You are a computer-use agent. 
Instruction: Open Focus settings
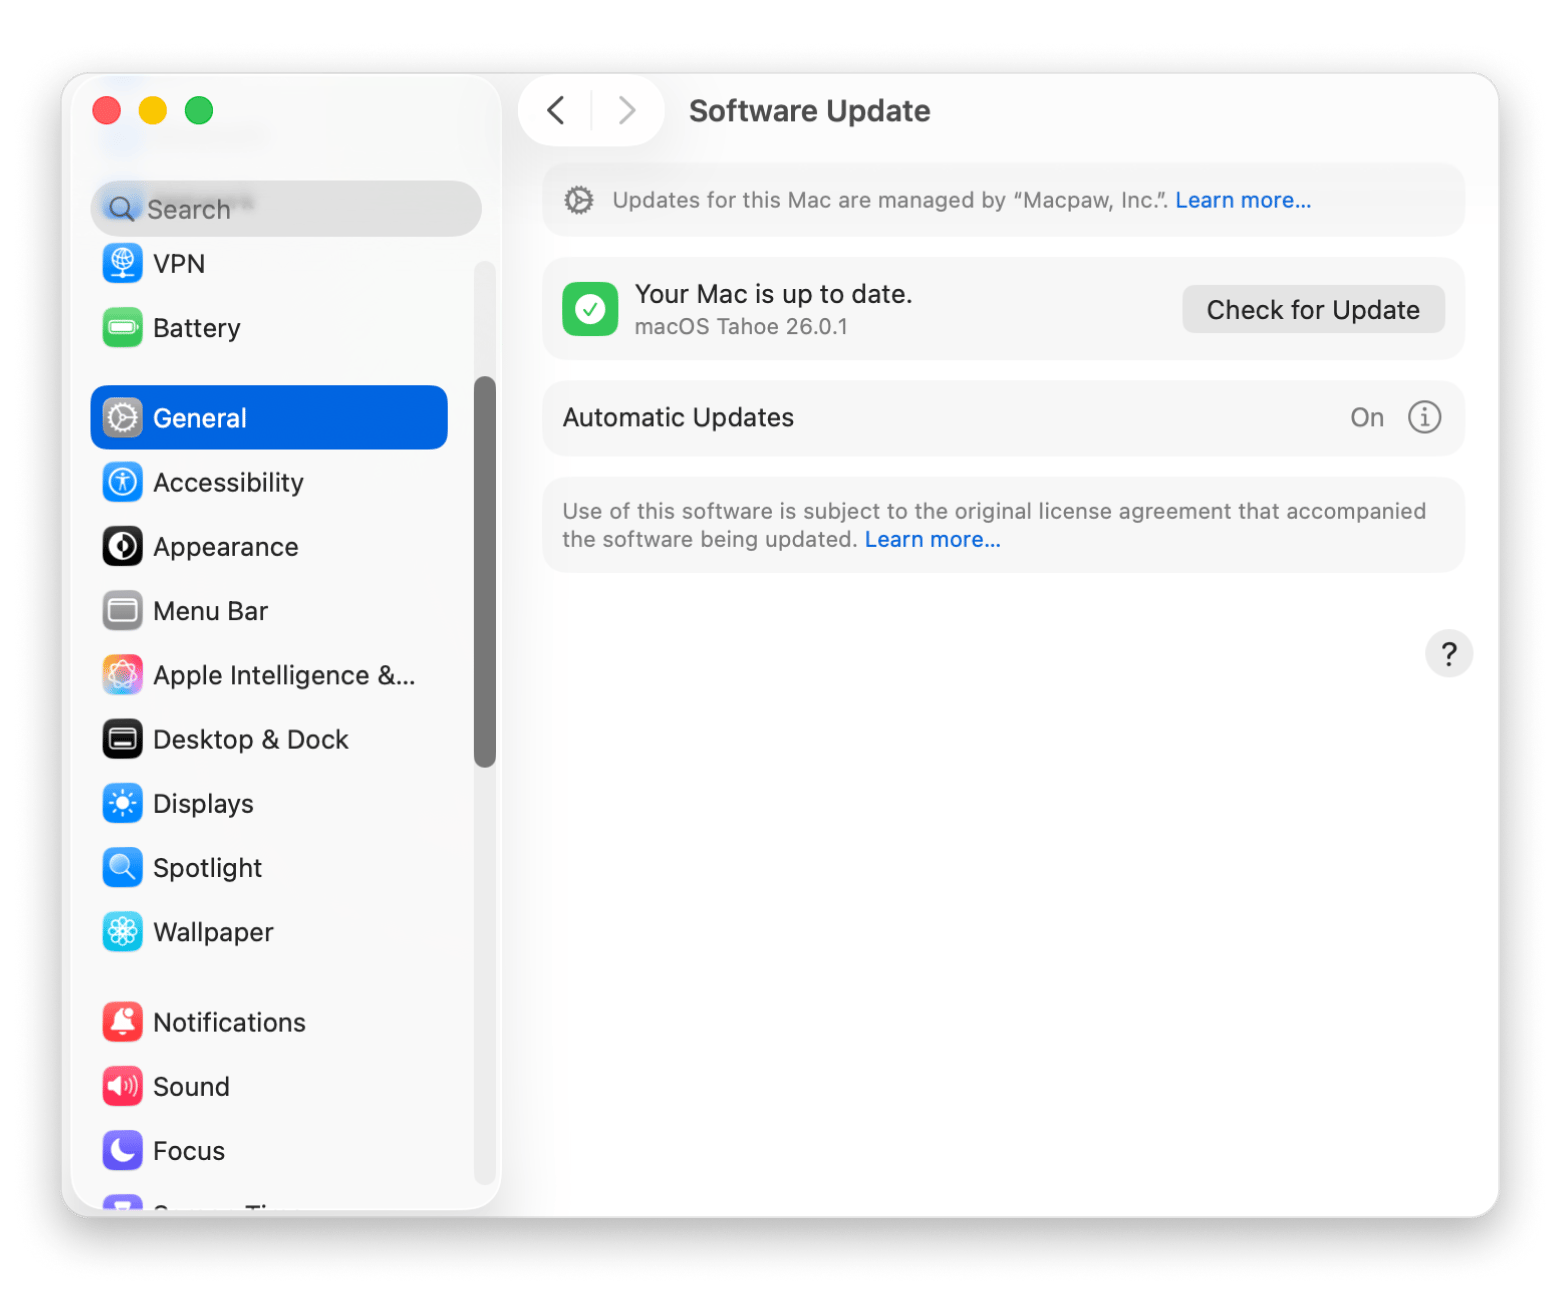tap(188, 1150)
